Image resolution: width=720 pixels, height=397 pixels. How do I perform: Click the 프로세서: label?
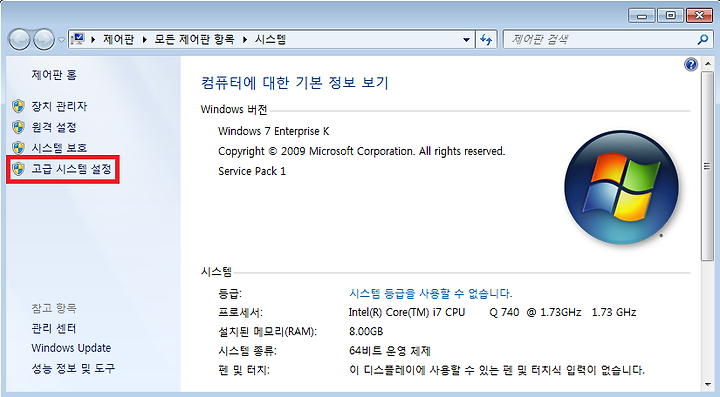(x=240, y=313)
